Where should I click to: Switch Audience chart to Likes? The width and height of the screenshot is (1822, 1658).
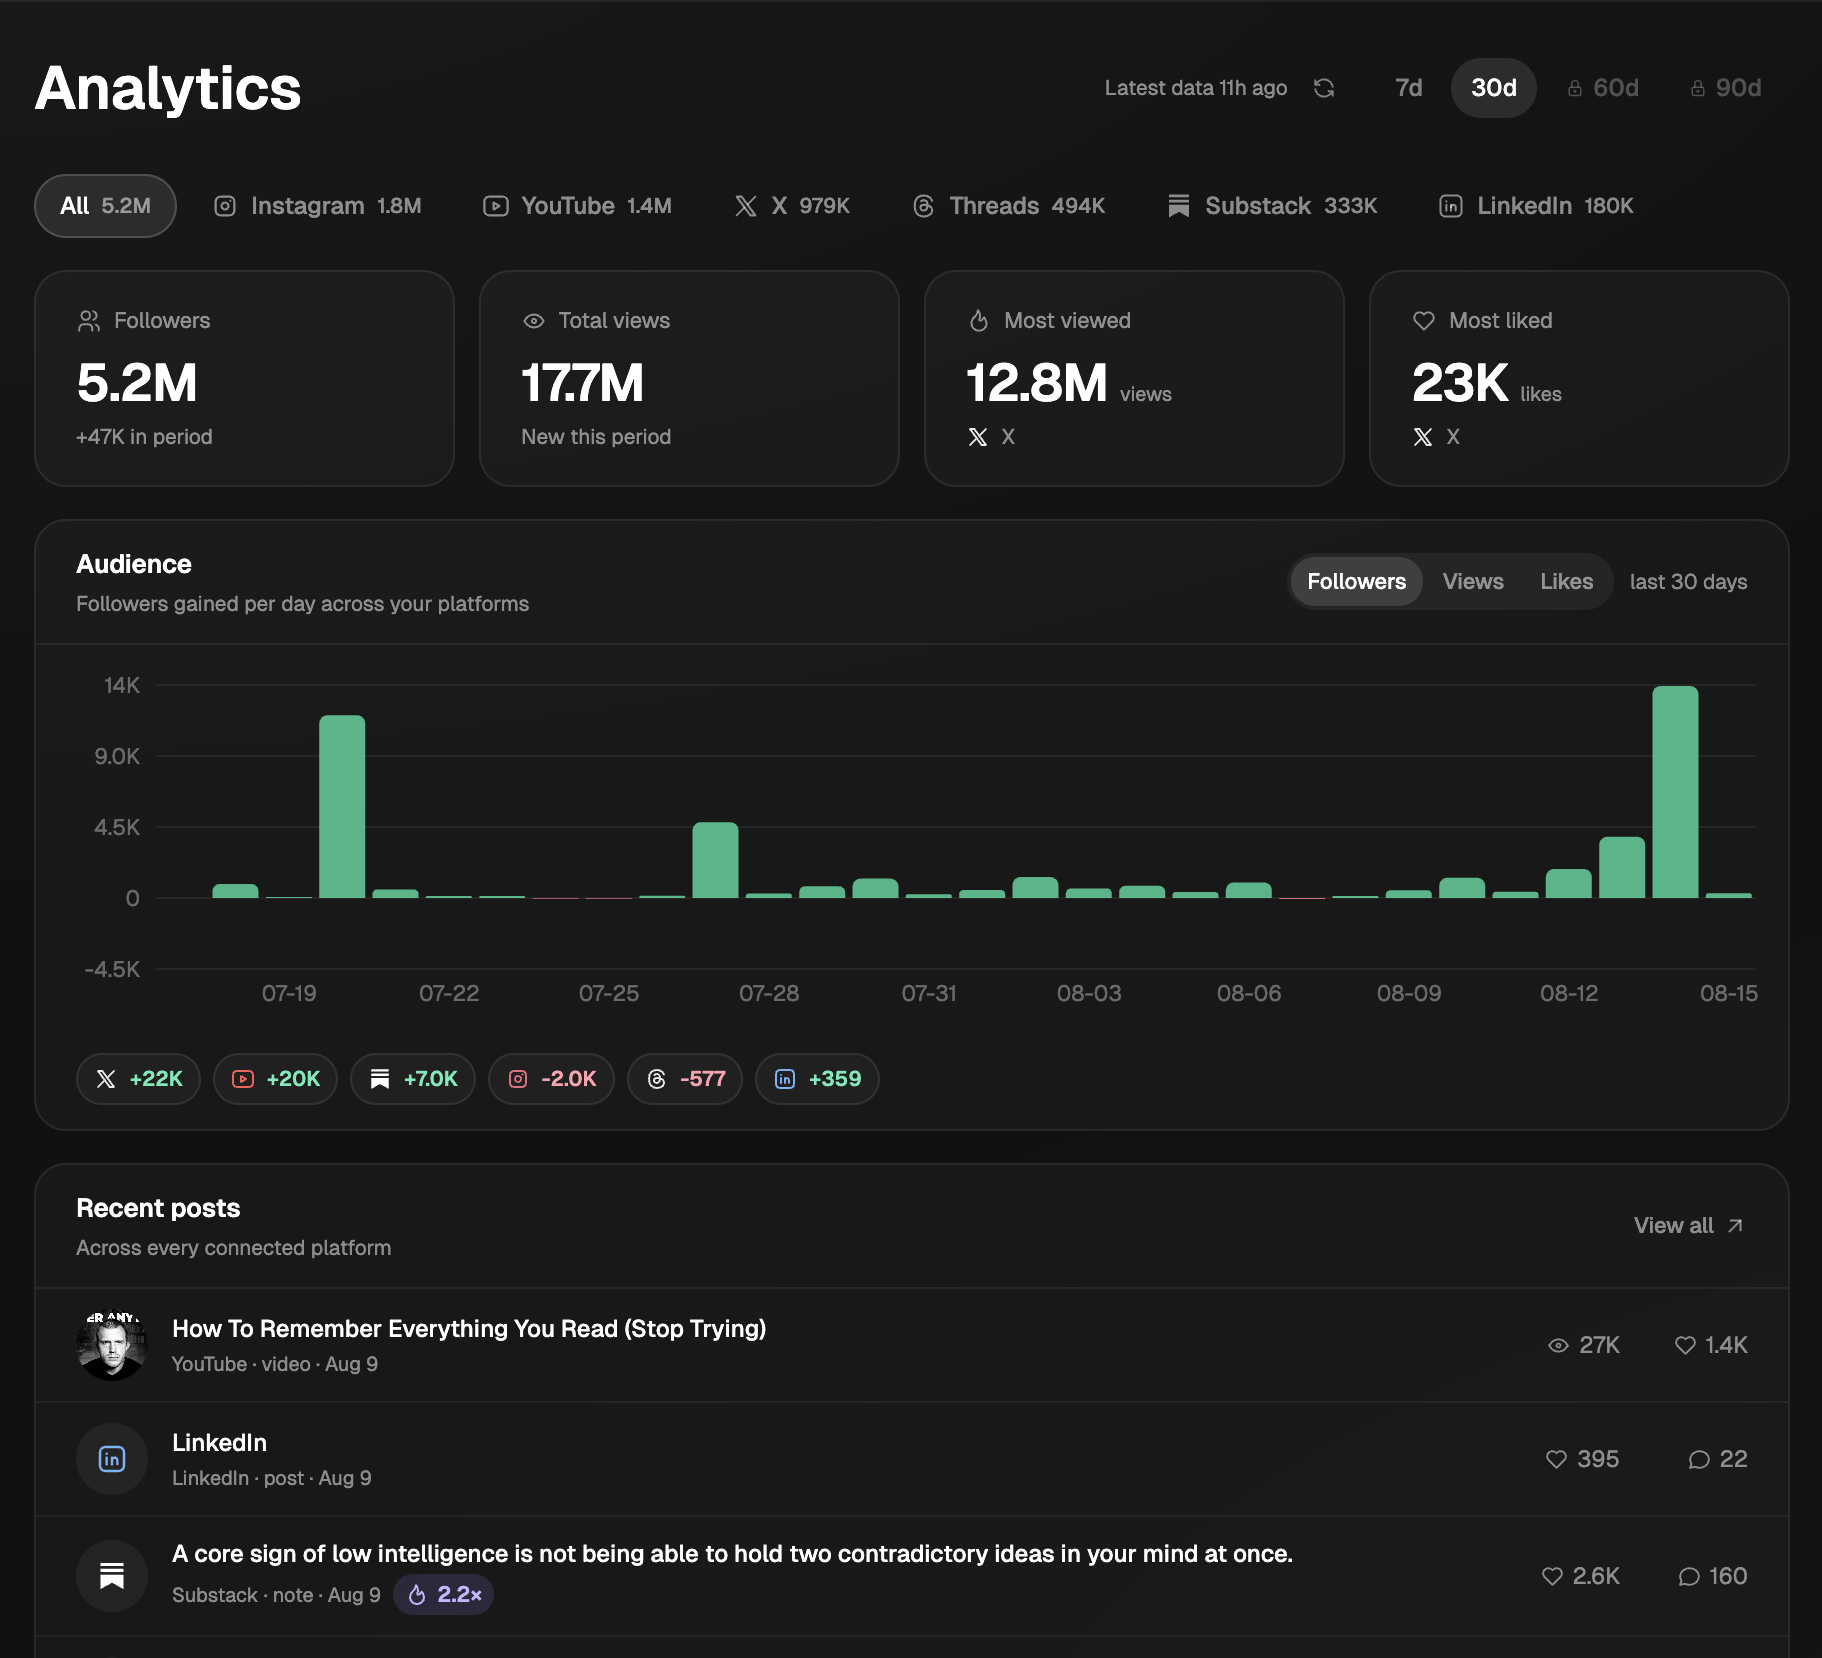tap(1566, 582)
